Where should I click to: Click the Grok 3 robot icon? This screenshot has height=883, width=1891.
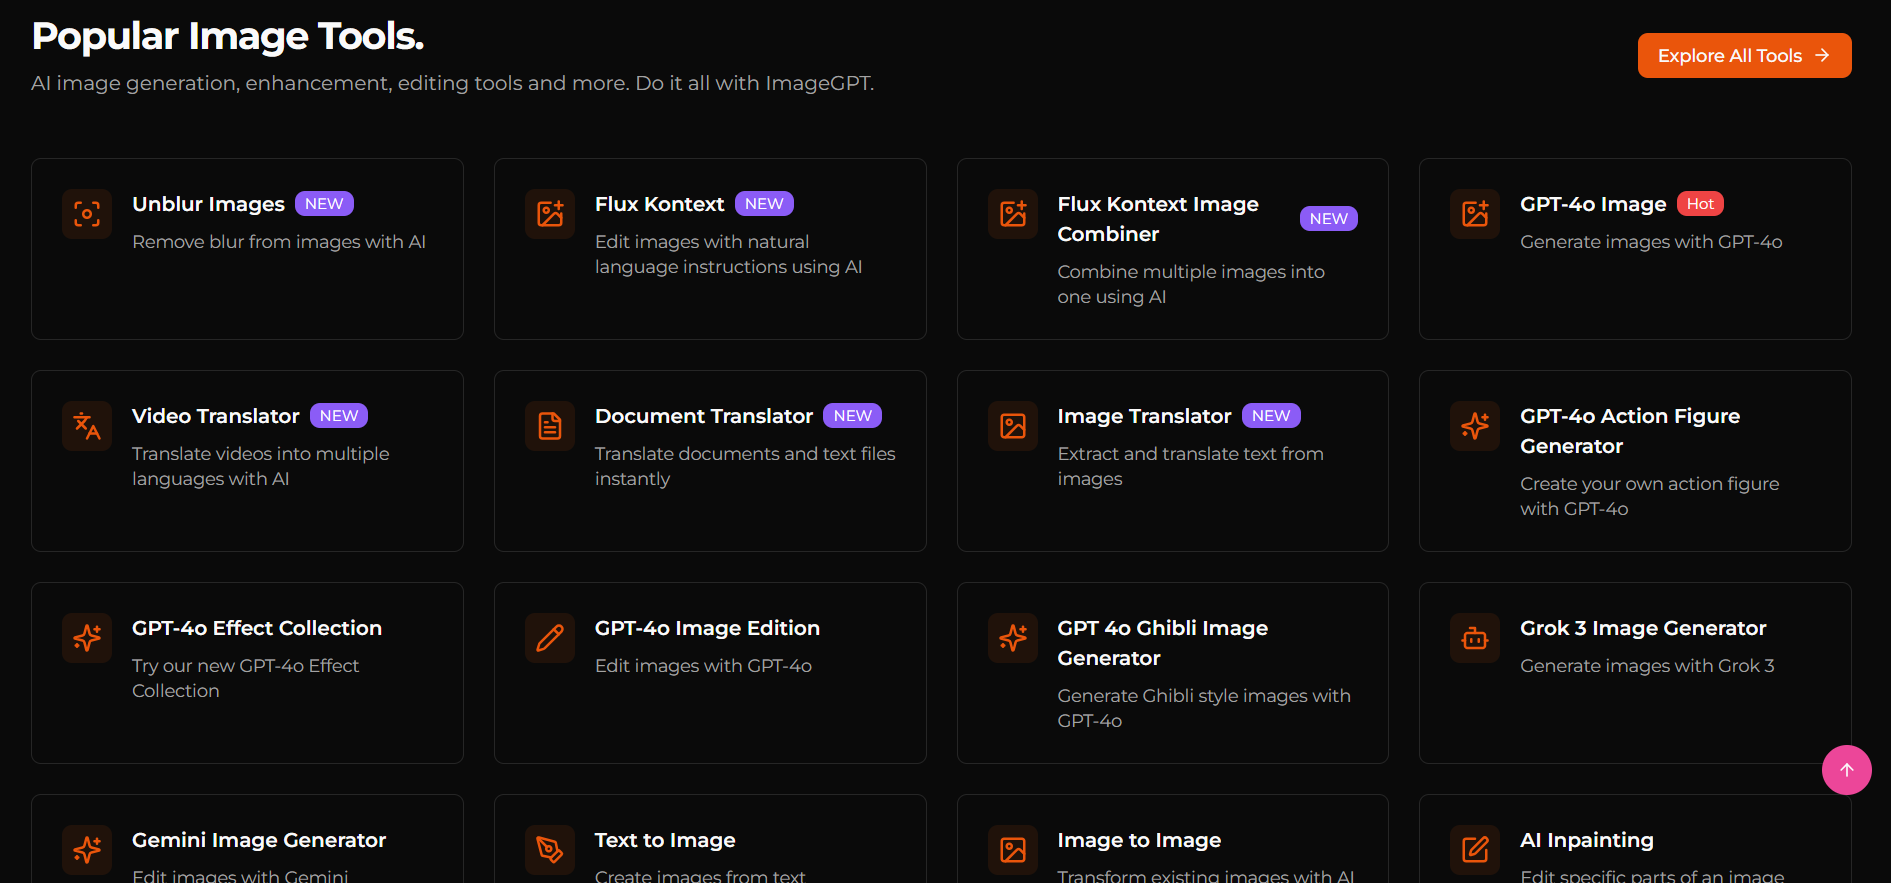[x=1475, y=638]
